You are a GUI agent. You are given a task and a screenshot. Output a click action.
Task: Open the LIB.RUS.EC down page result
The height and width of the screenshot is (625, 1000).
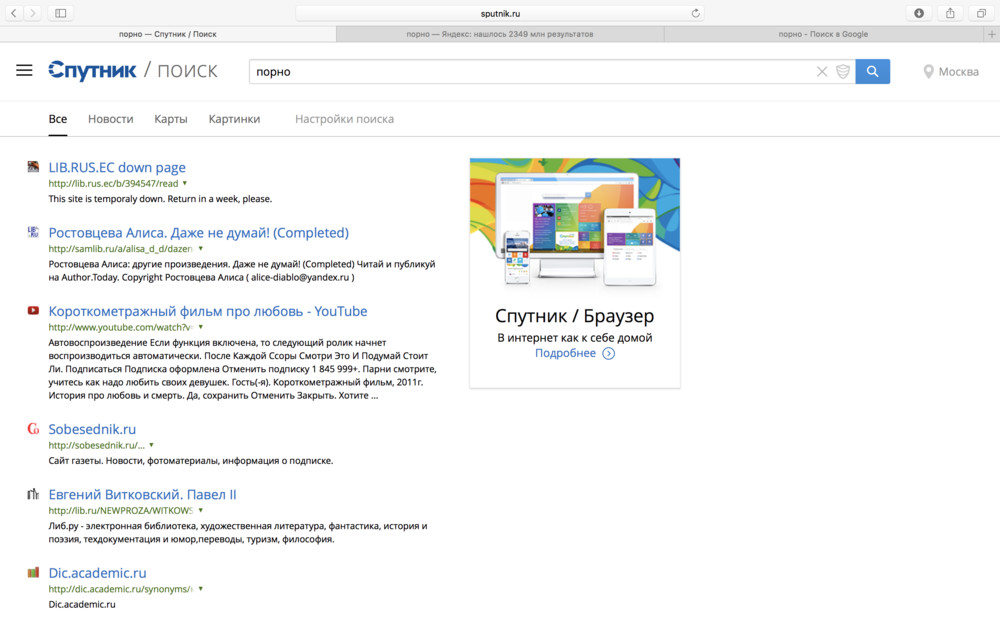click(117, 167)
